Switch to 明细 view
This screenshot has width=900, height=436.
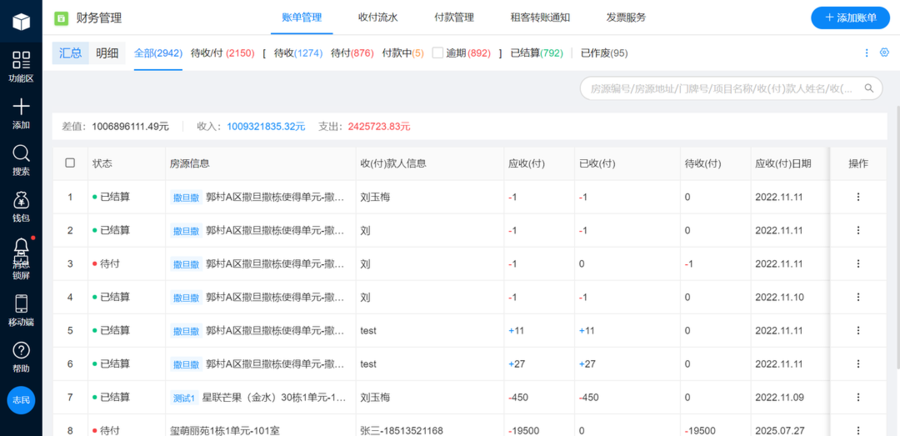107,53
